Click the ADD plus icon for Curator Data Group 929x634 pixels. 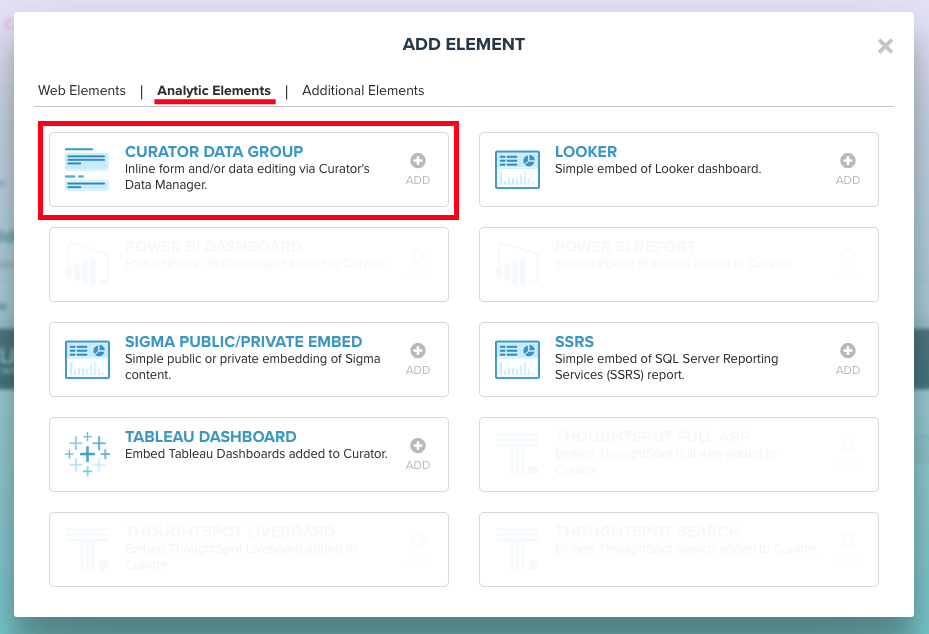tap(417, 158)
